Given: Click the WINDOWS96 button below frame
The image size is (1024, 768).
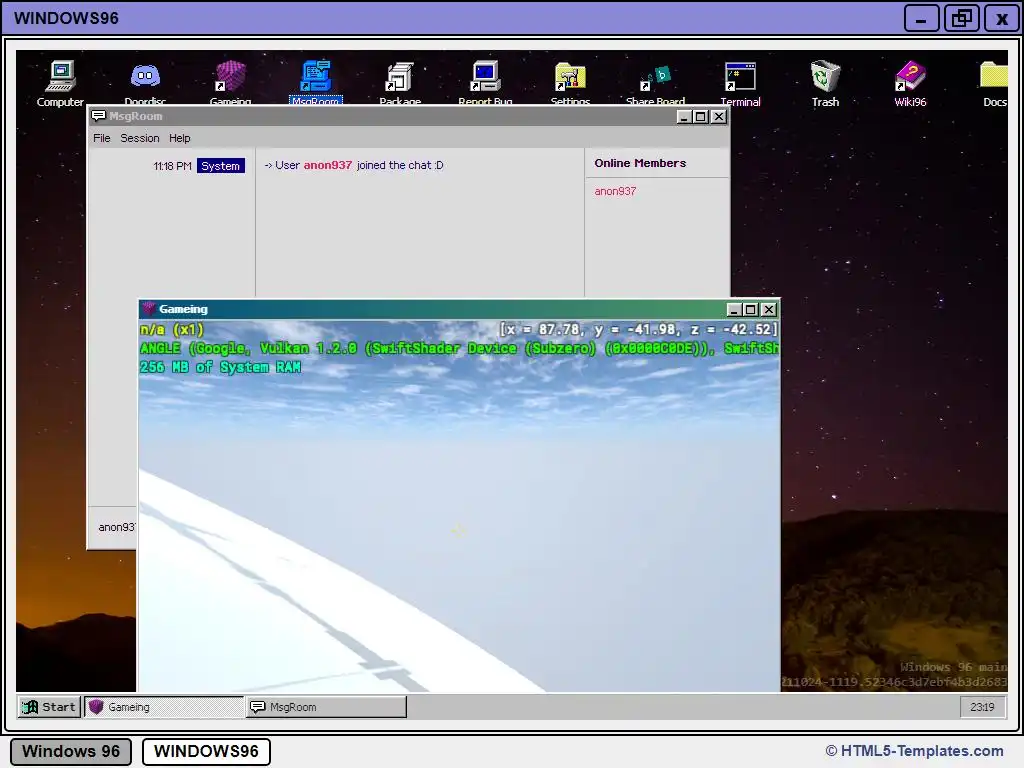Looking at the screenshot, I should [x=206, y=751].
